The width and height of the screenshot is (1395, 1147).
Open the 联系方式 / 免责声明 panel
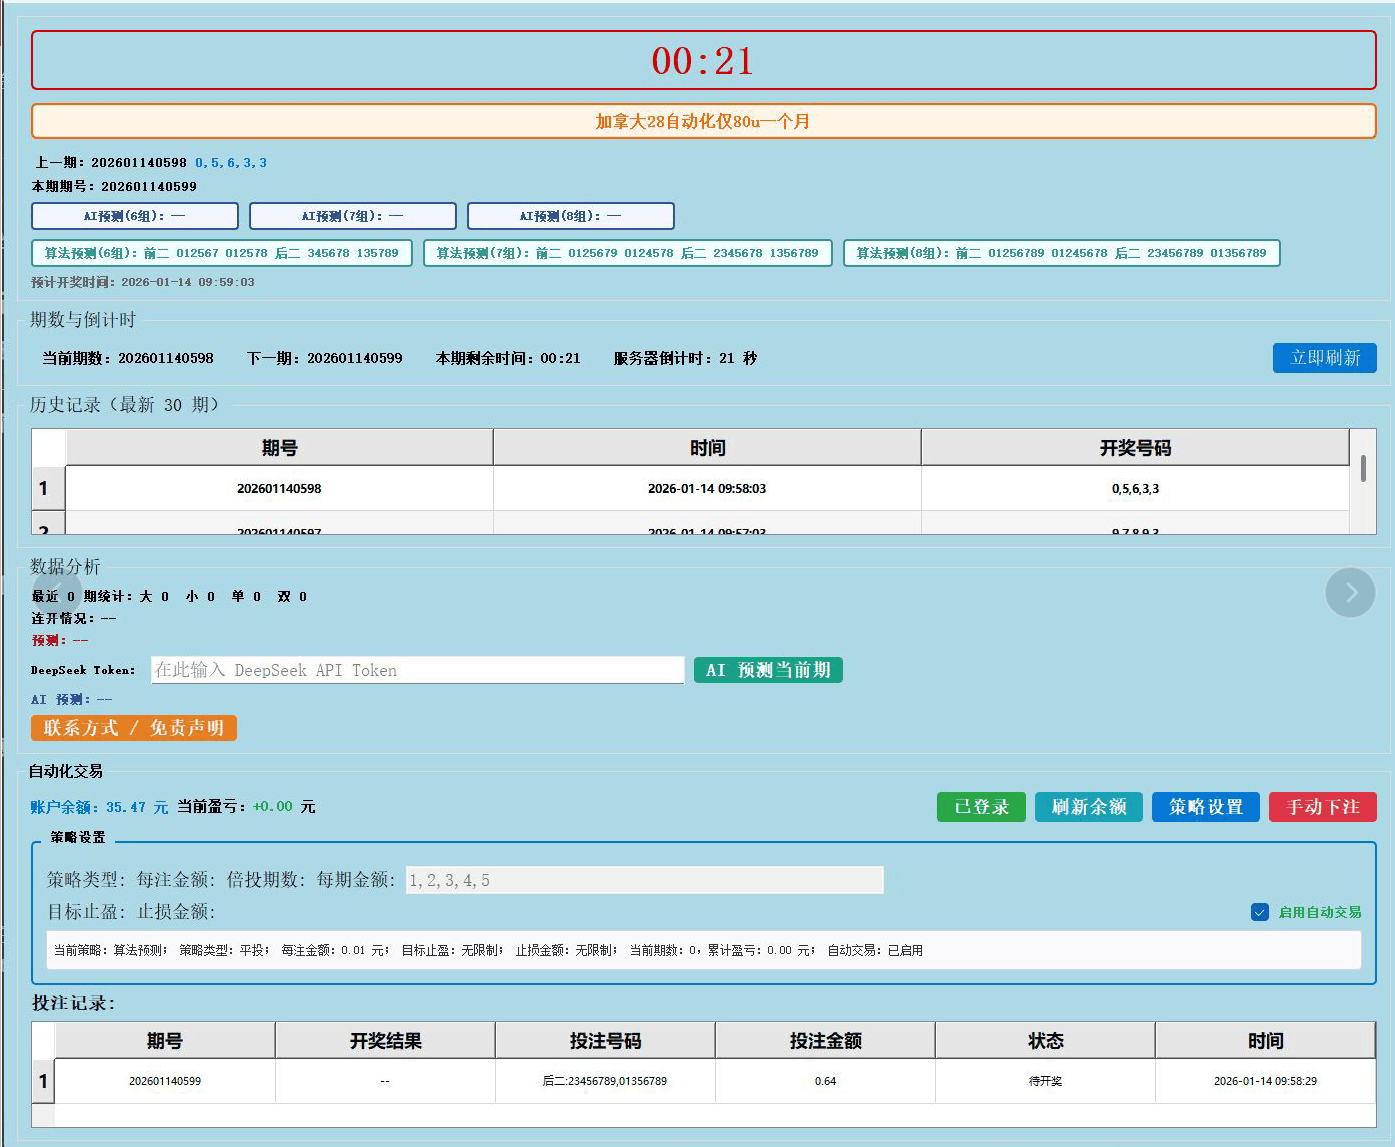[x=133, y=728]
